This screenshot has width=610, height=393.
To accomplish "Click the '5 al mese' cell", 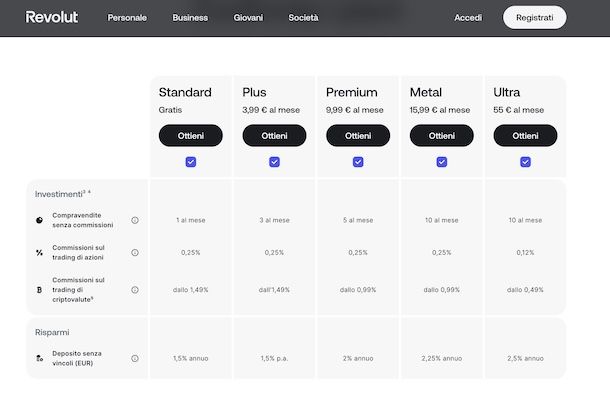I will (x=358, y=220).
